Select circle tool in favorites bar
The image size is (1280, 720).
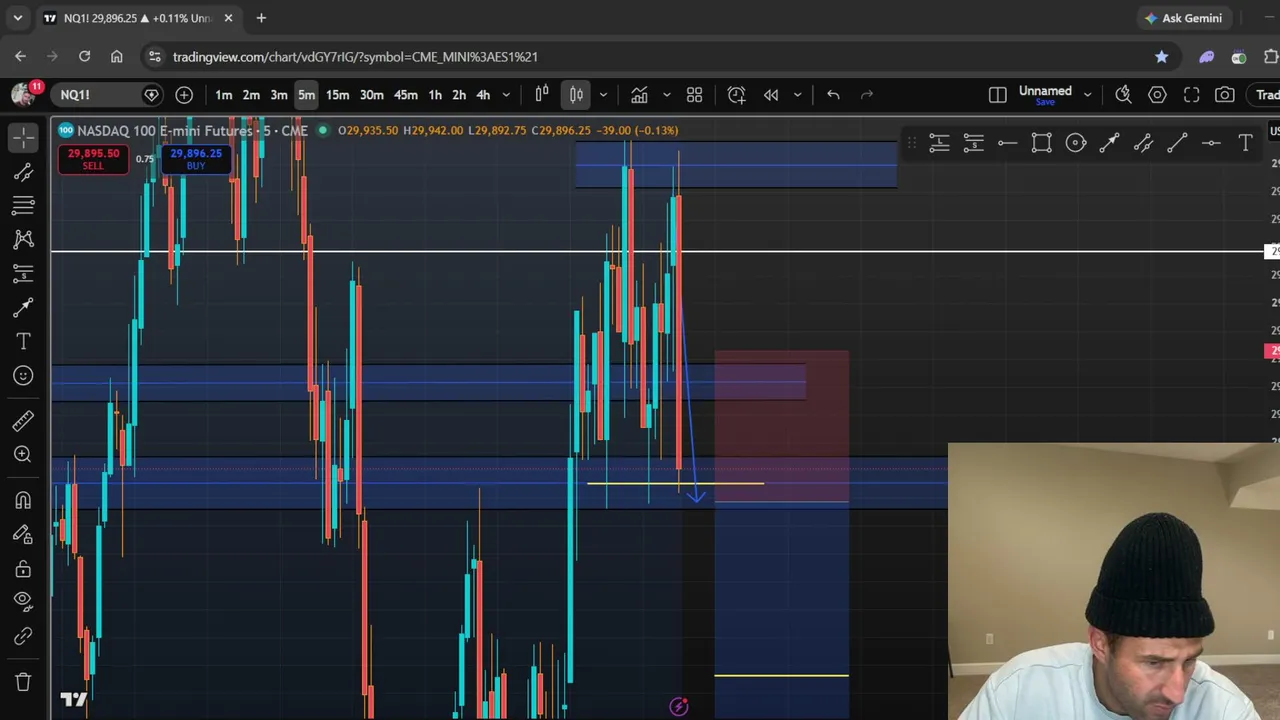click(1075, 144)
